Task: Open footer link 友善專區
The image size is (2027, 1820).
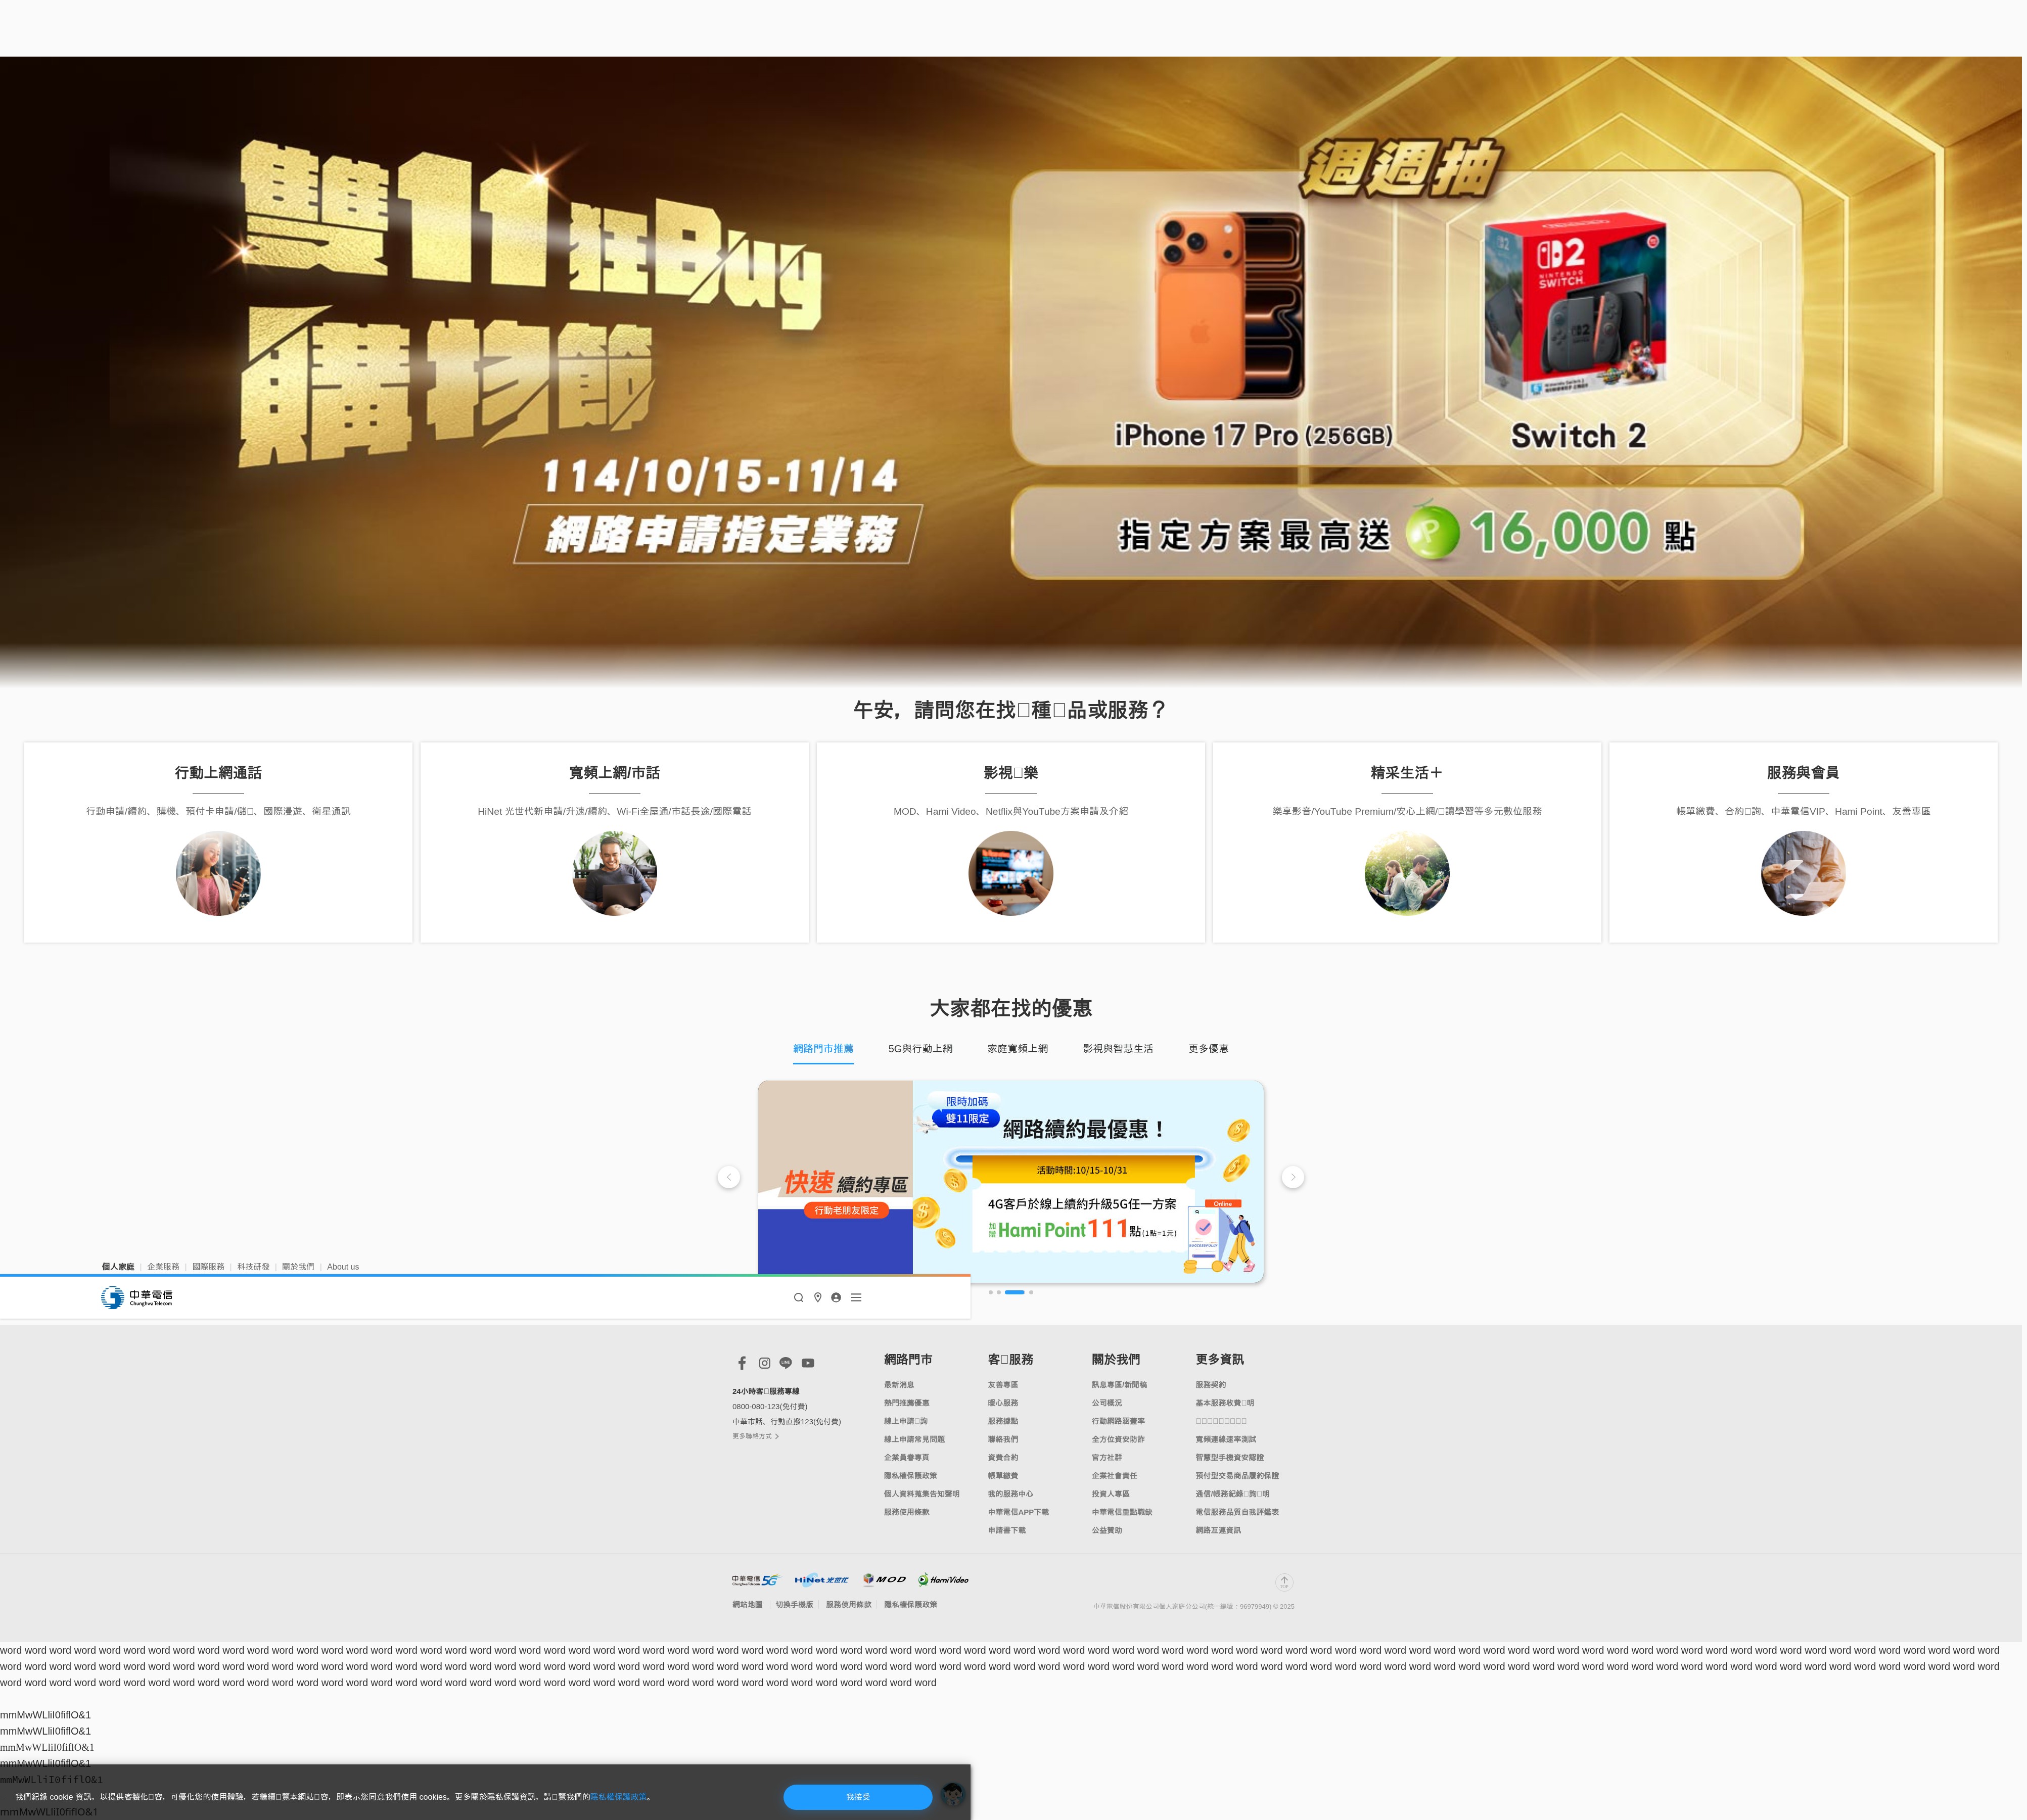Action: click(x=1003, y=1385)
